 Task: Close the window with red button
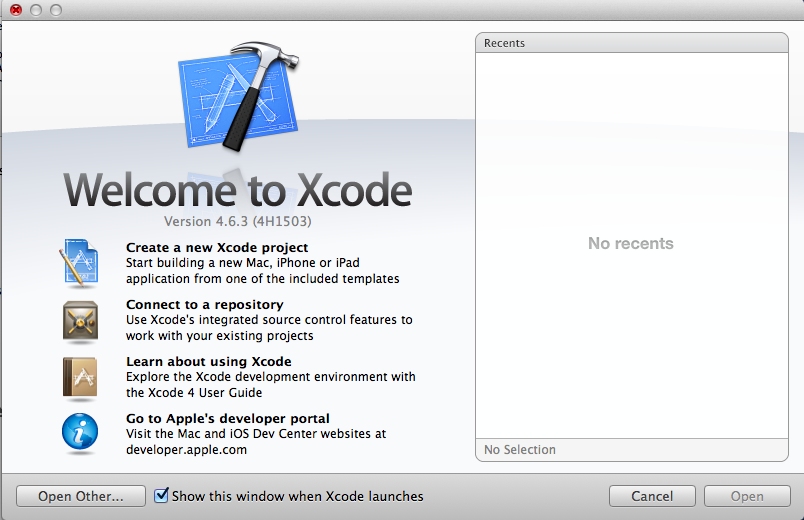[x=16, y=10]
